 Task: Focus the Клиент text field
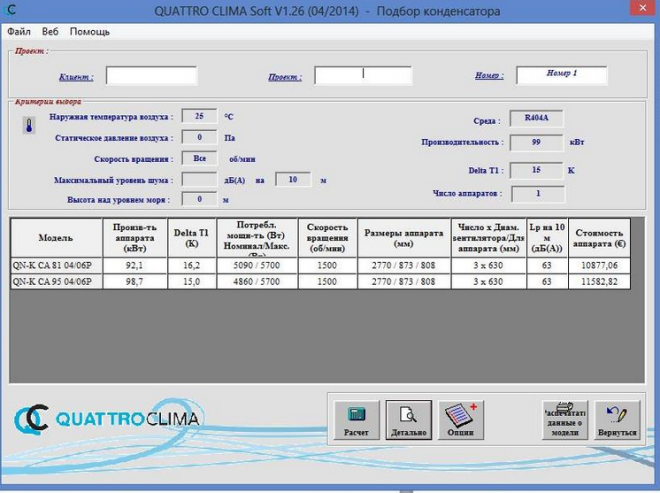tap(151, 76)
